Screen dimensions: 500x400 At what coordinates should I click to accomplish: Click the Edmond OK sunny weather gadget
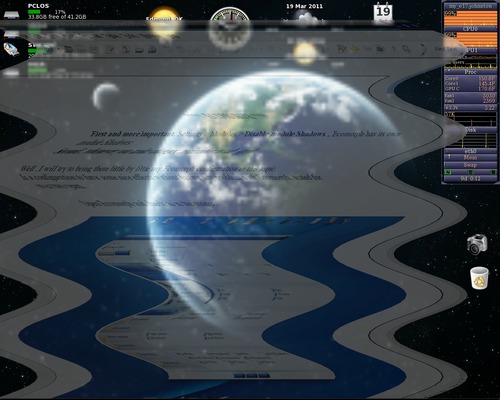tap(164, 22)
